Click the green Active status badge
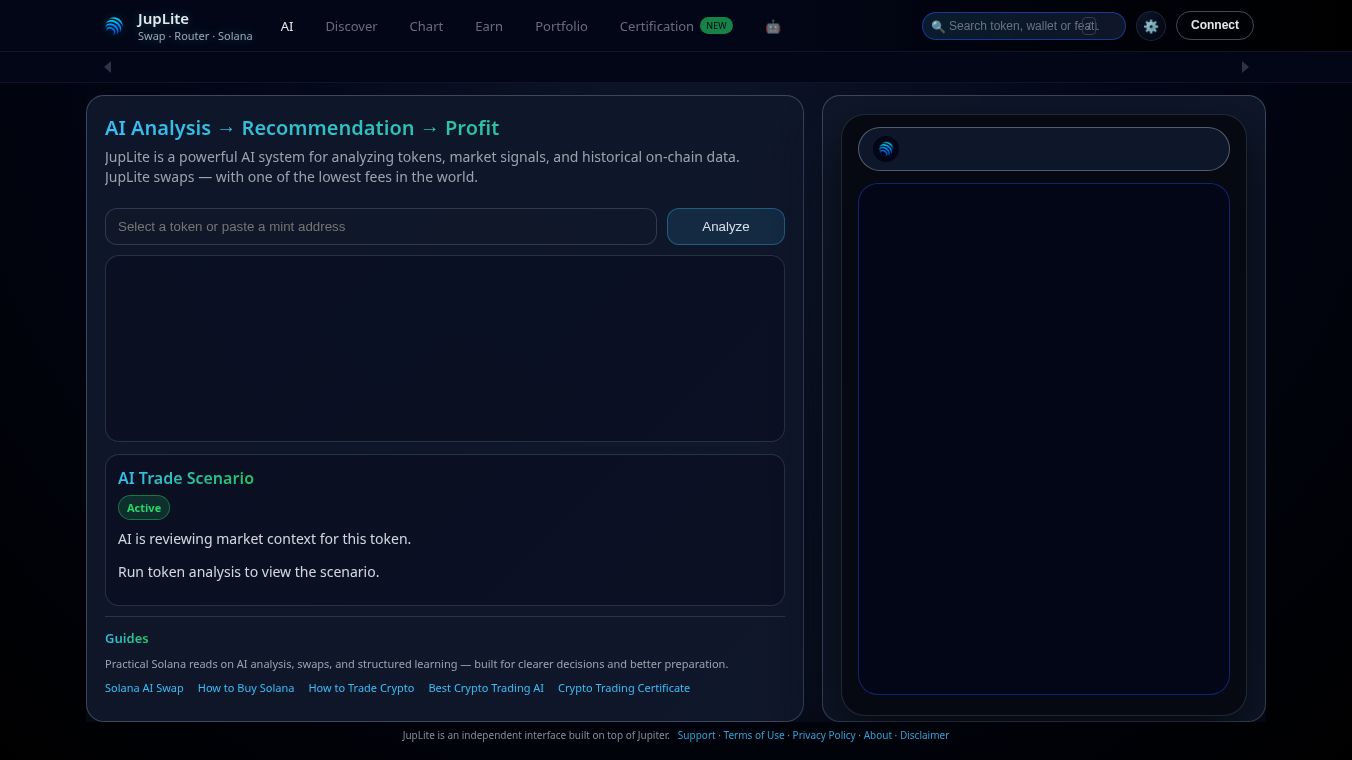The height and width of the screenshot is (760, 1352). [144, 508]
